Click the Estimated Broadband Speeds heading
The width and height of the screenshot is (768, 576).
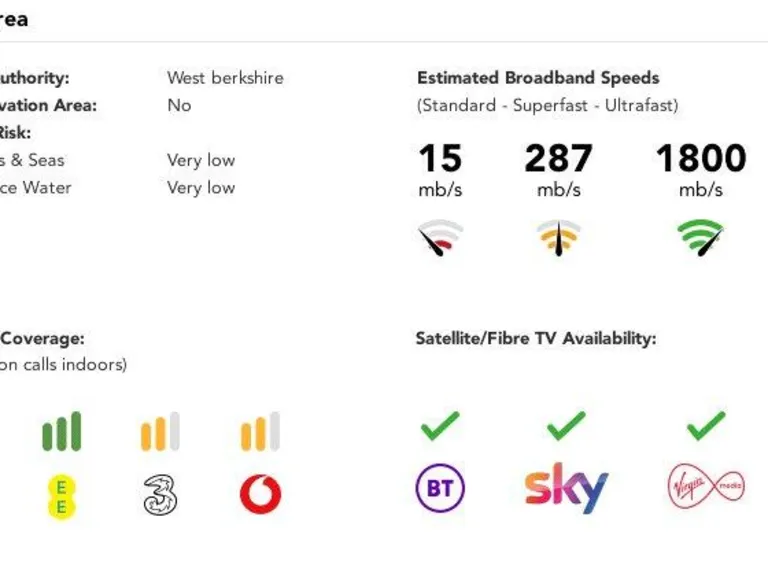538,78
